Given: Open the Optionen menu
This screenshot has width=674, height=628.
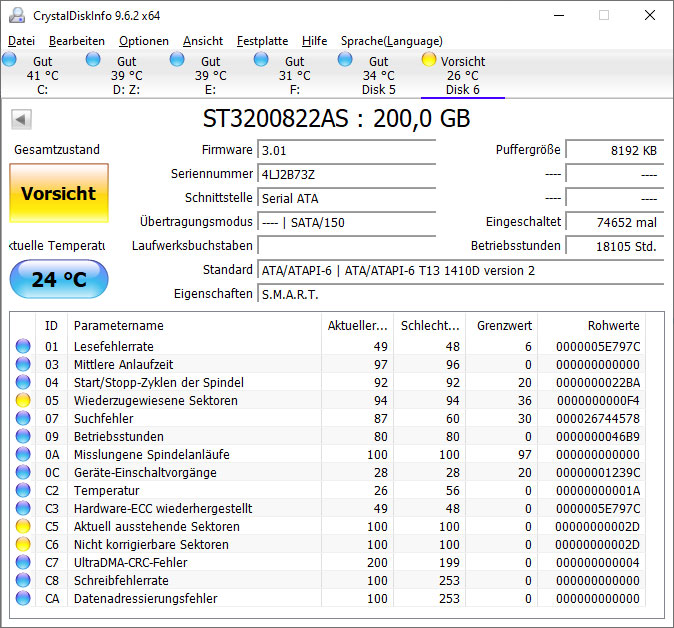Looking at the screenshot, I should pos(143,41).
